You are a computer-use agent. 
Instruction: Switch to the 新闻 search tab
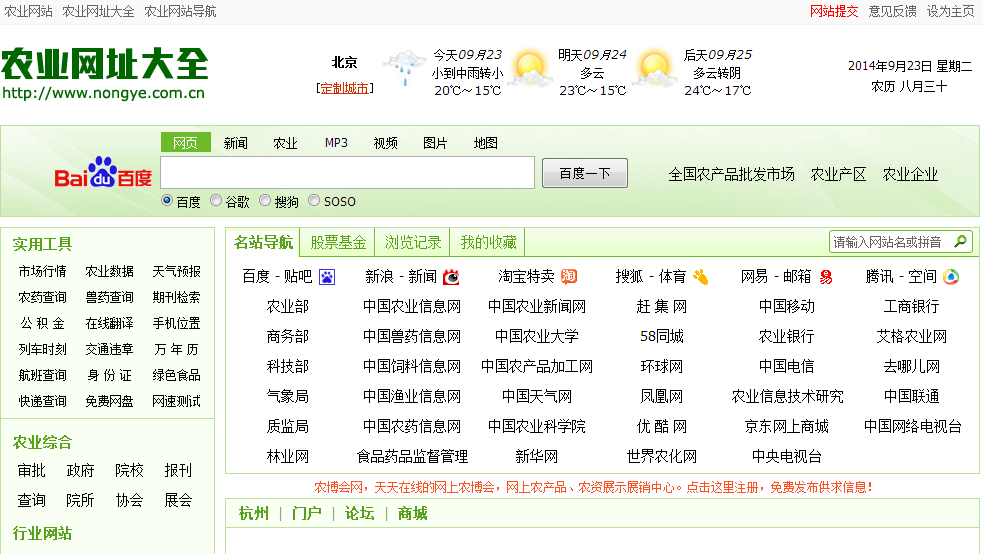236,143
